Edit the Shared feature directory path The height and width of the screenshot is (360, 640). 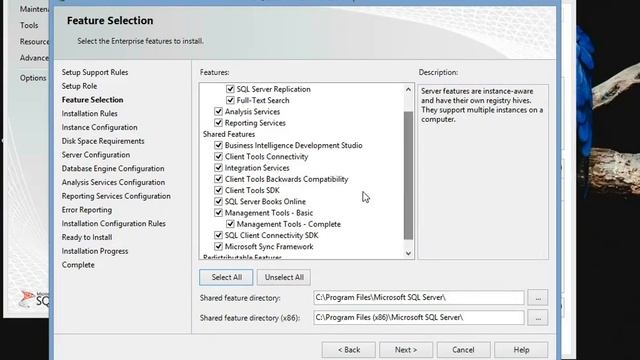click(x=419, y=298)
